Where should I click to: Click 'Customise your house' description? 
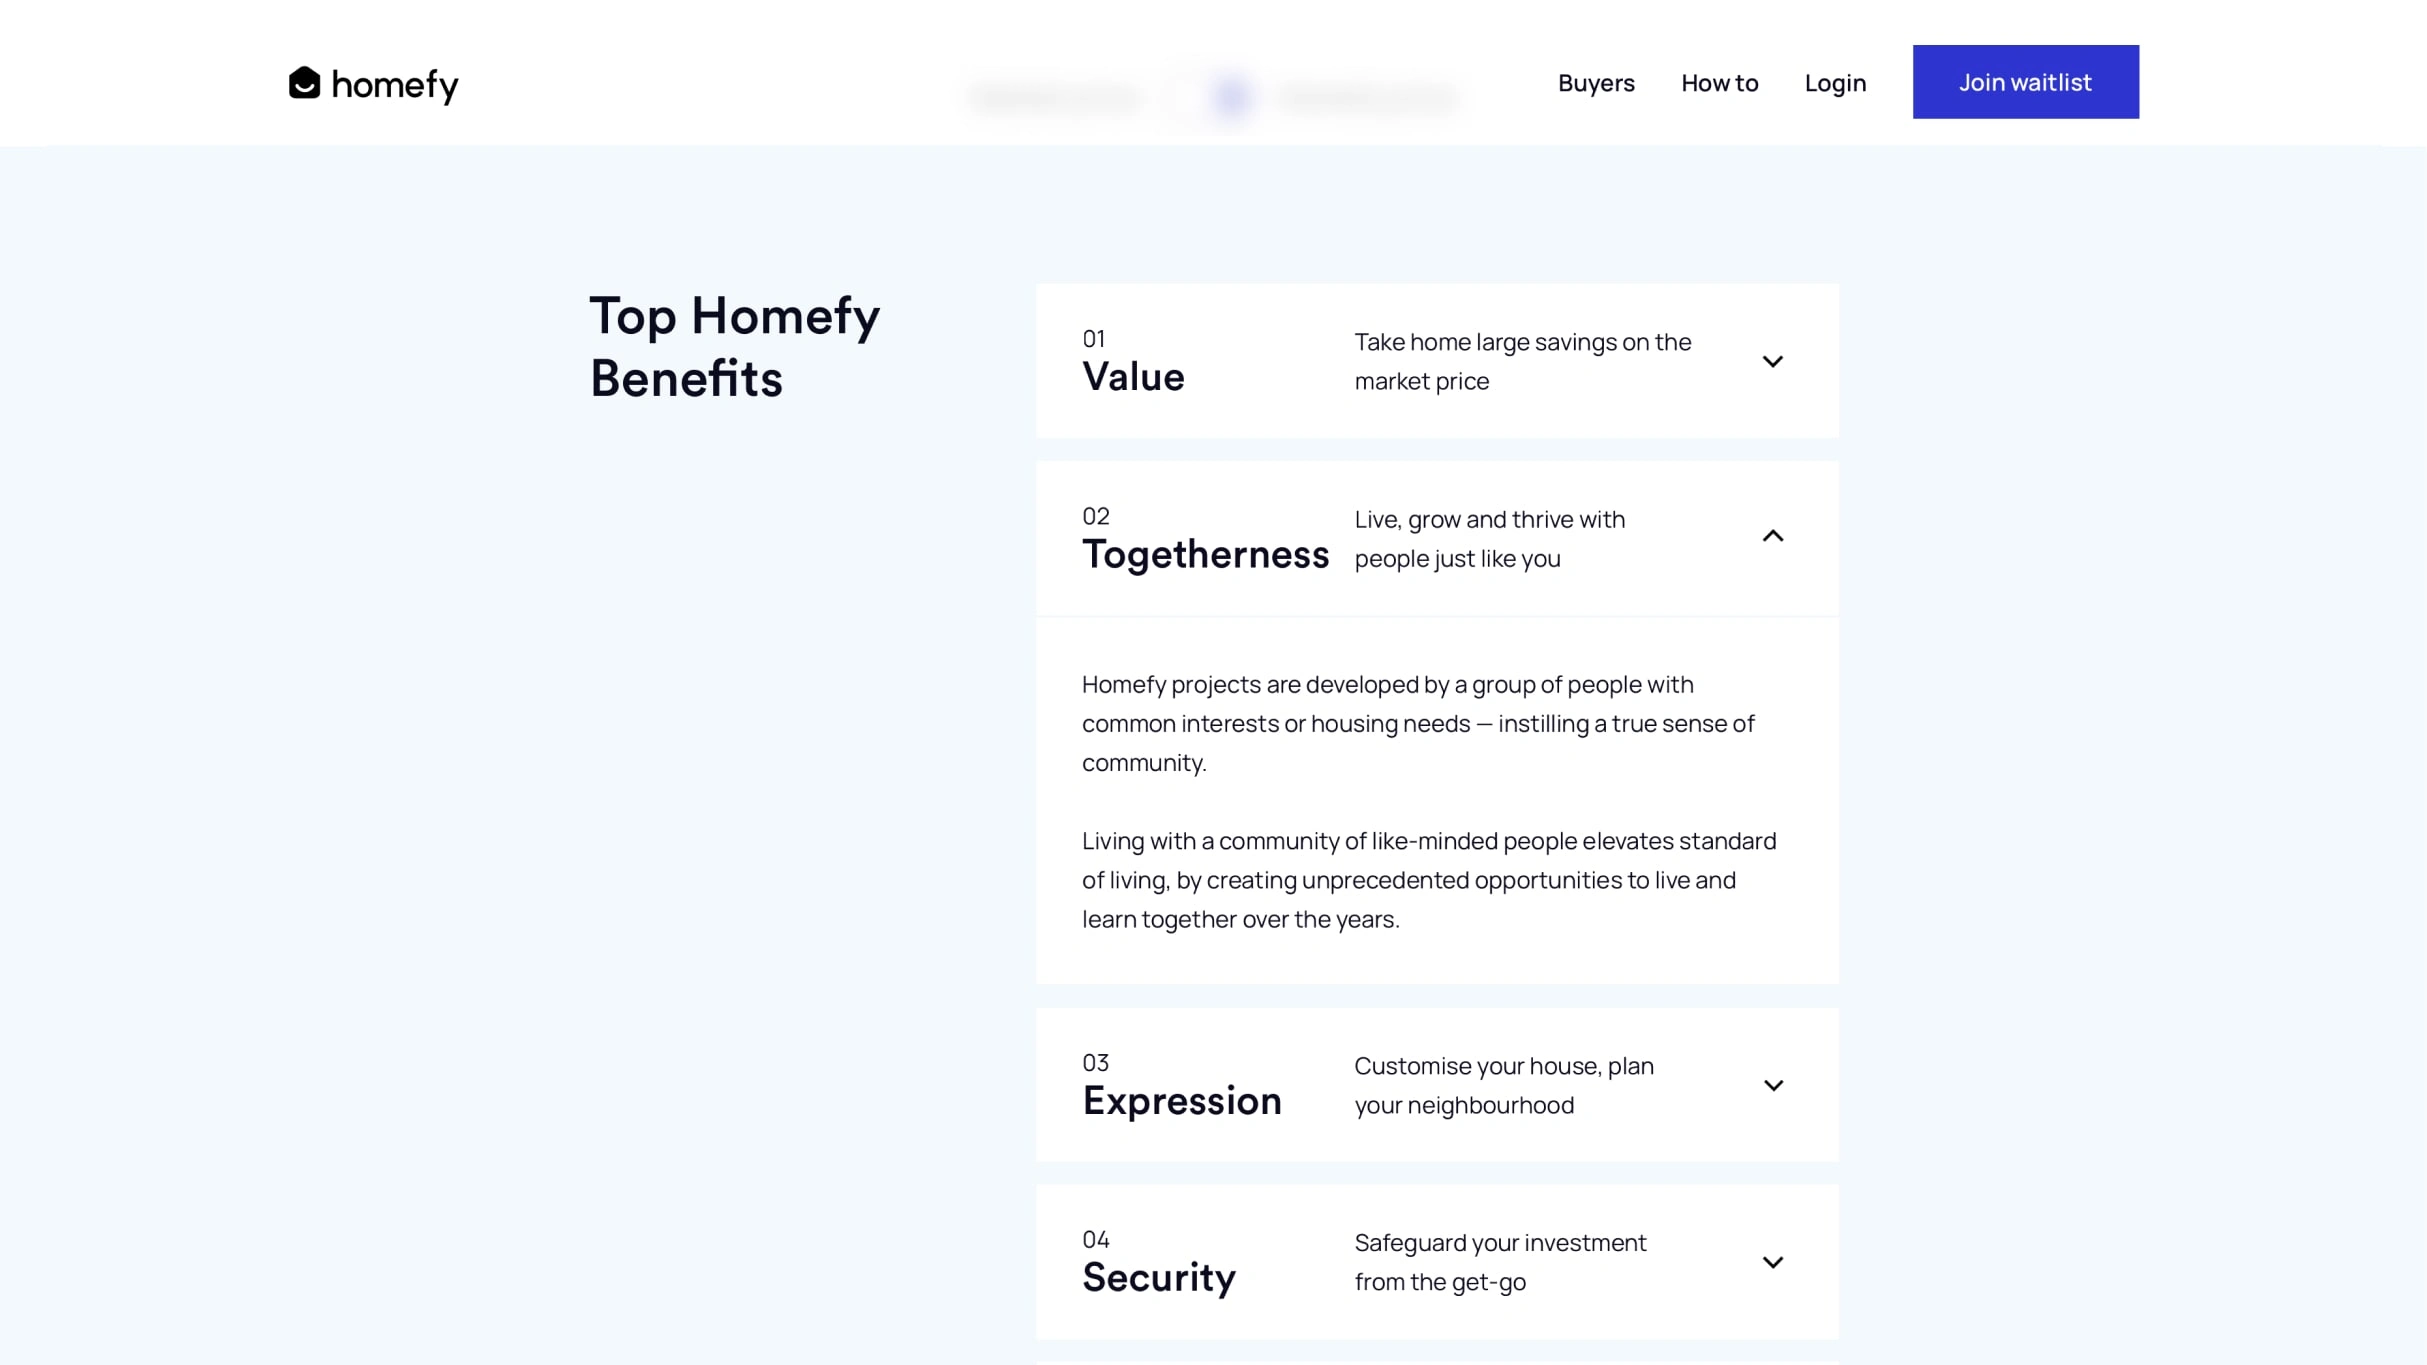(1504, 1085)
